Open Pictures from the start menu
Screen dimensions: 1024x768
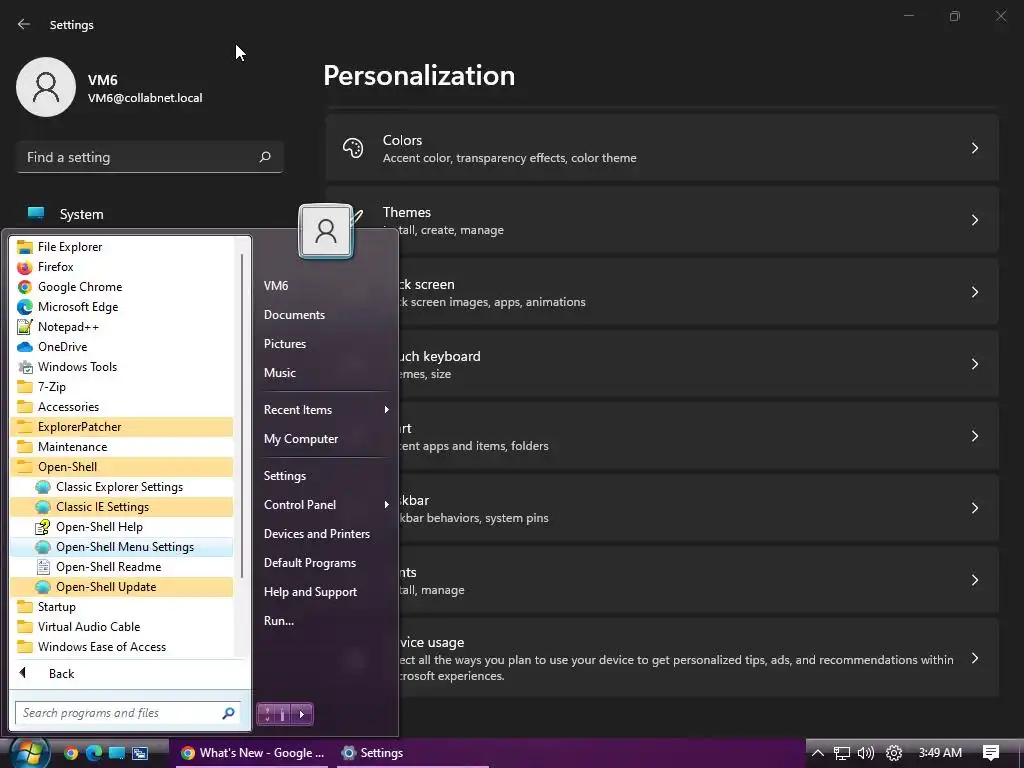[326, 344]
